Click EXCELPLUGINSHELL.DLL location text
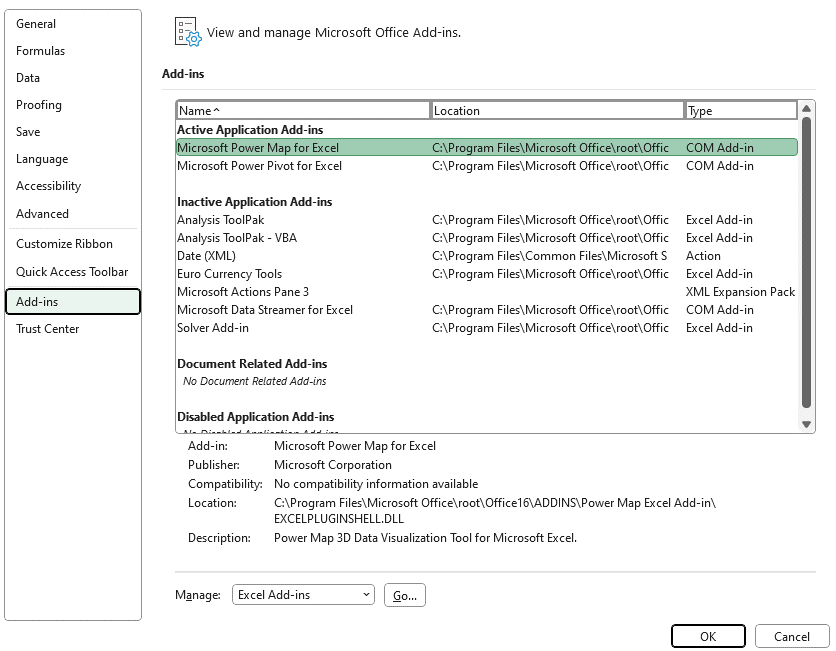 (339, 519)
